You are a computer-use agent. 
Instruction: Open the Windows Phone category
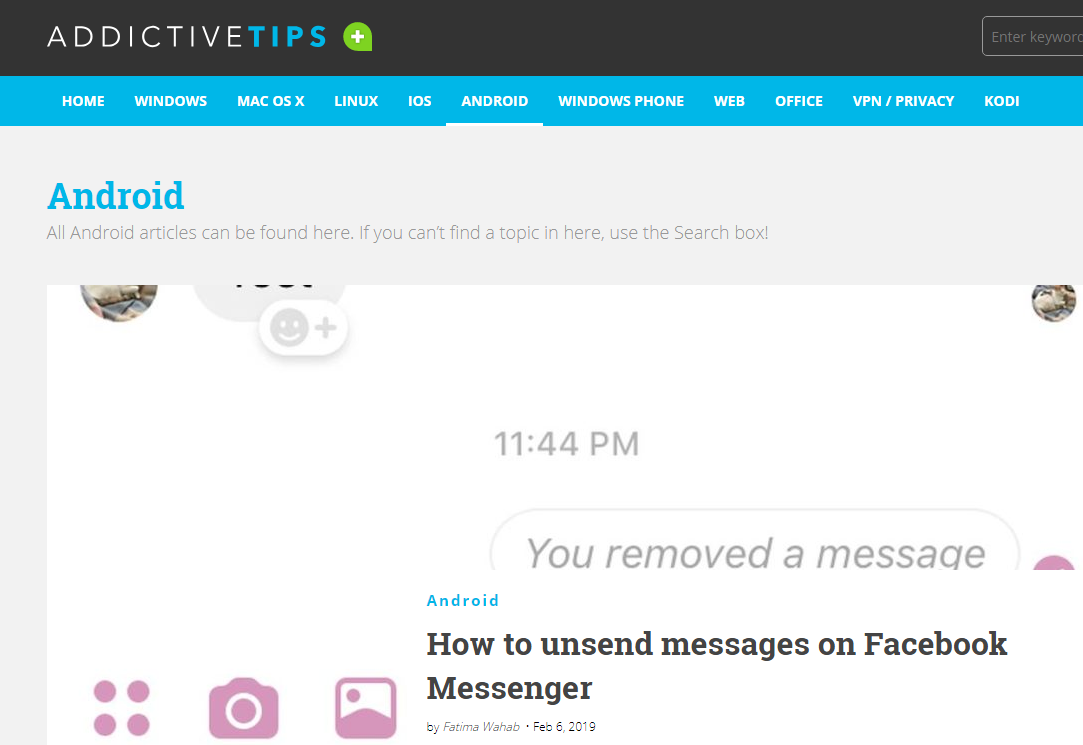621,101
